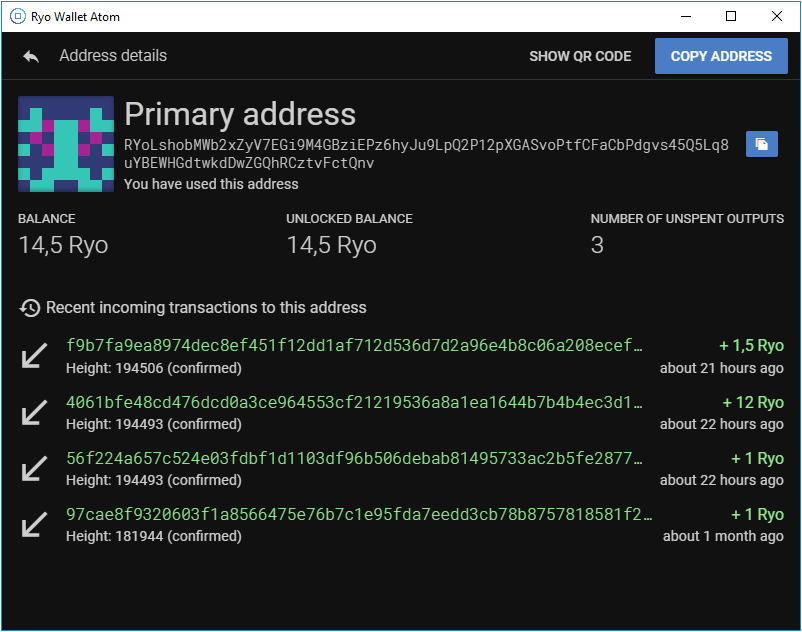Click incoming arrow icon for 97cae8f9 transaction

tap(34, 525)
